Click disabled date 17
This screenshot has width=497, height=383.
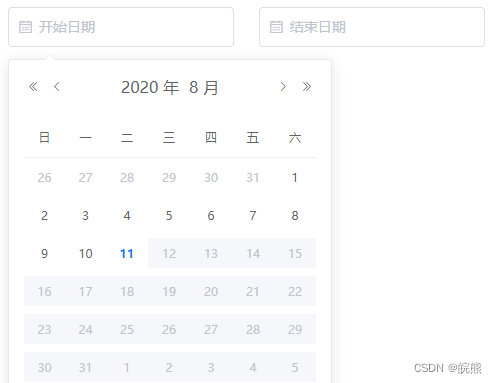86,292
